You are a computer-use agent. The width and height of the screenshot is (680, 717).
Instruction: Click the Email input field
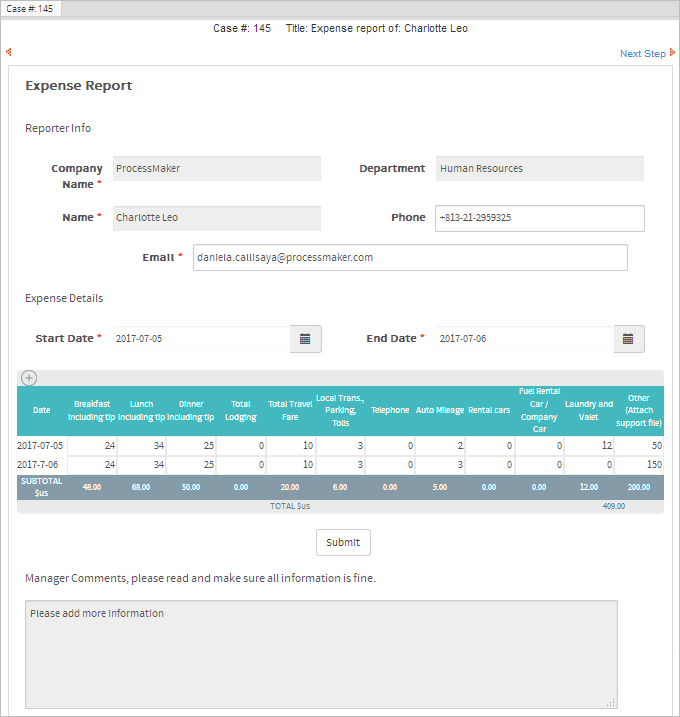[409, 257]
